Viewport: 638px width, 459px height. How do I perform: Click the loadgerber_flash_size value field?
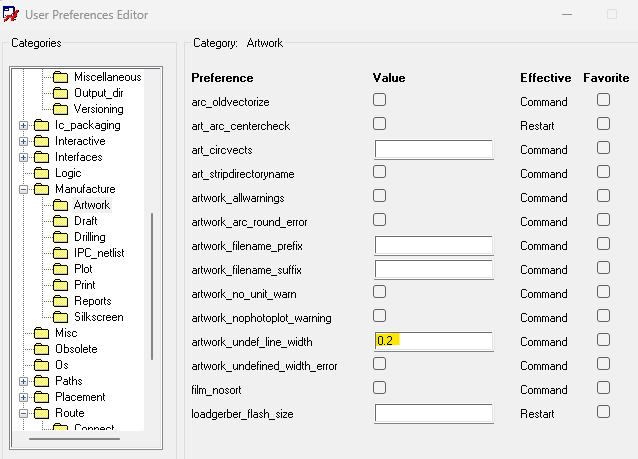[x=434, y=413]
